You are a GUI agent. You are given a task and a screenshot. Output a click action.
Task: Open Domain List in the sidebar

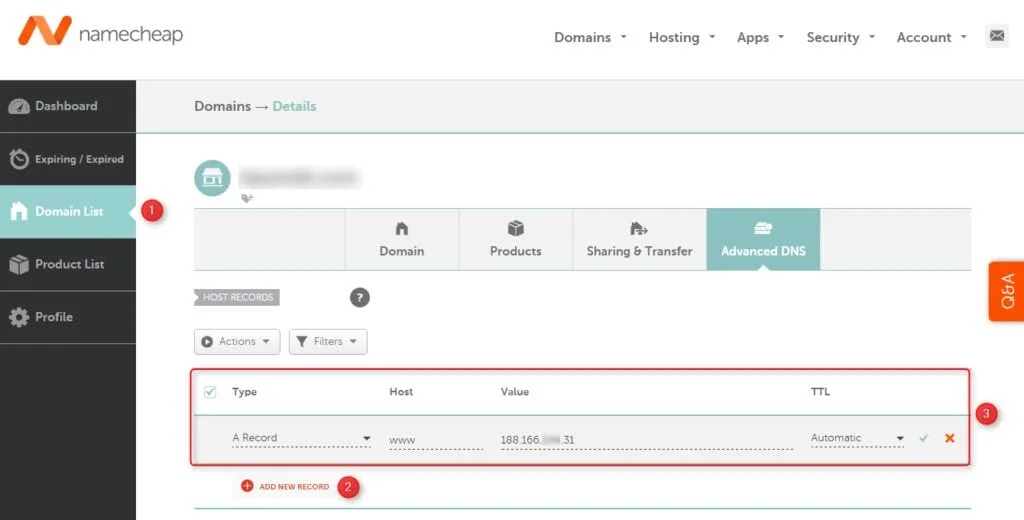[68, 212]
